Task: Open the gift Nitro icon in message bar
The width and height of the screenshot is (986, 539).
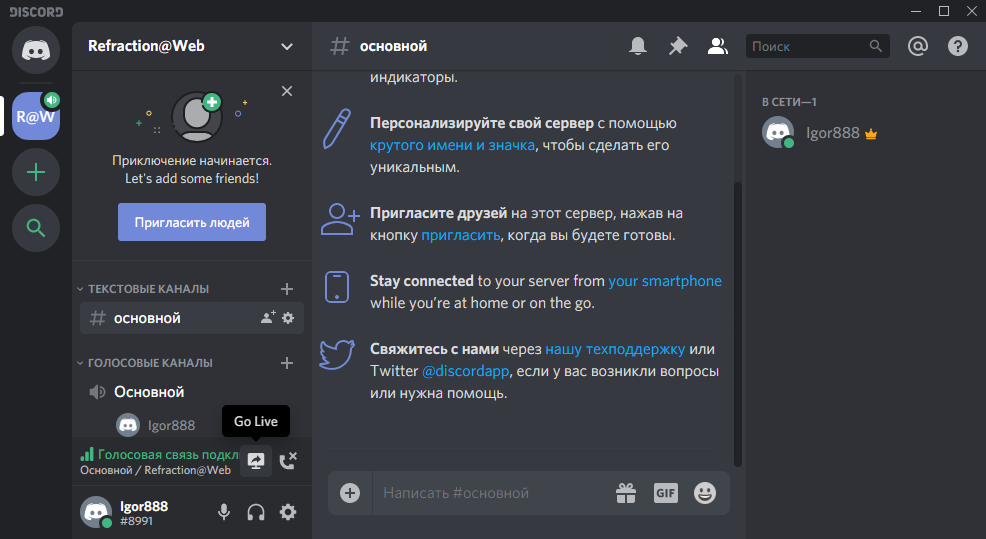Action: tap(626, 492)
